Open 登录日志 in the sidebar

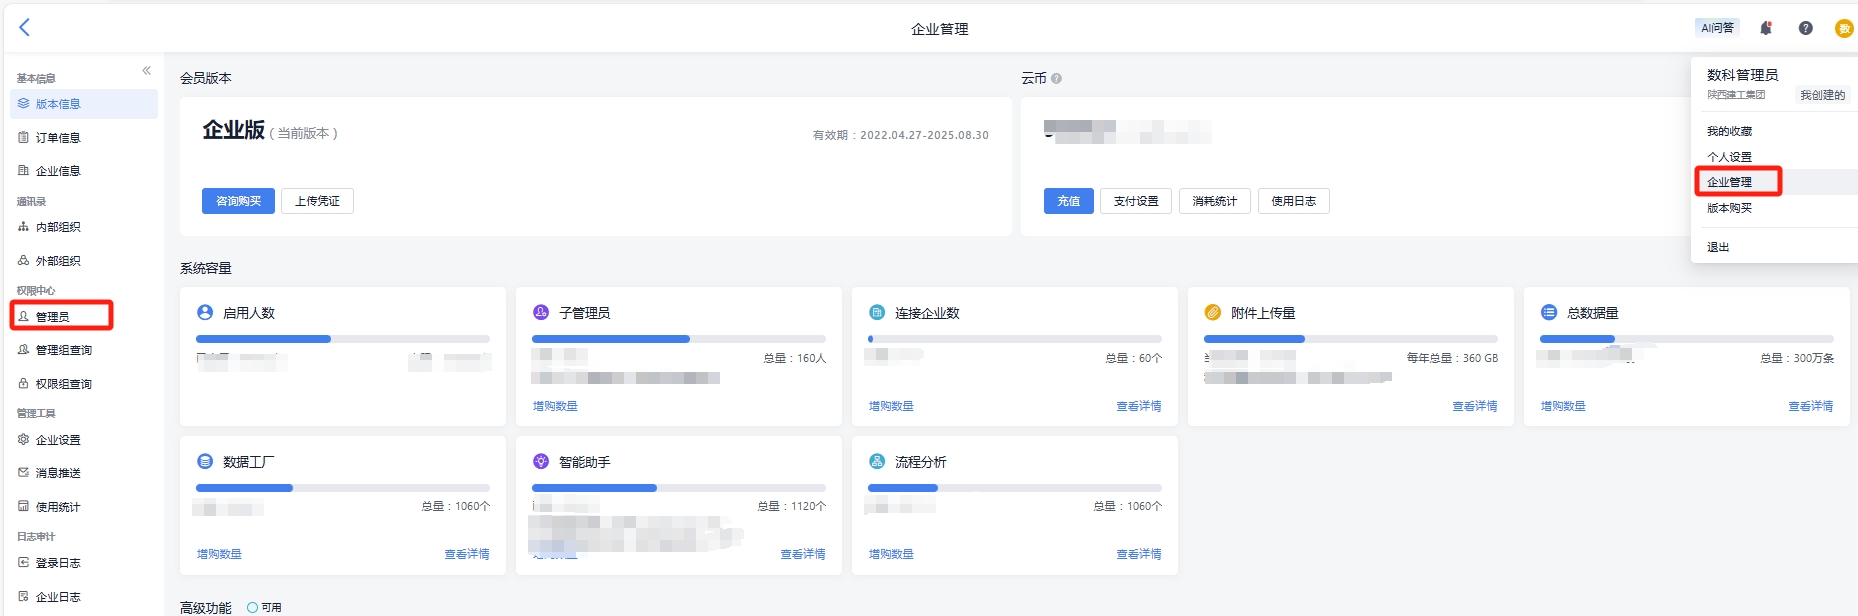pyautogui.click(x=58, y=563)
